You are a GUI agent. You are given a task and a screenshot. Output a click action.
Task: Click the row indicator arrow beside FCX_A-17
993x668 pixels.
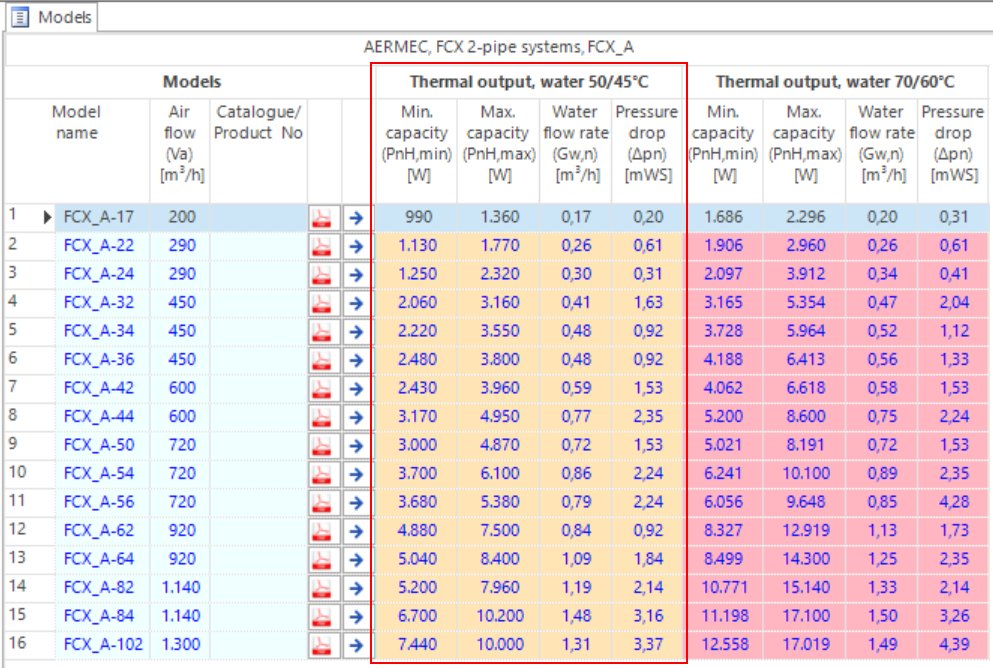(x=46, y=217)
